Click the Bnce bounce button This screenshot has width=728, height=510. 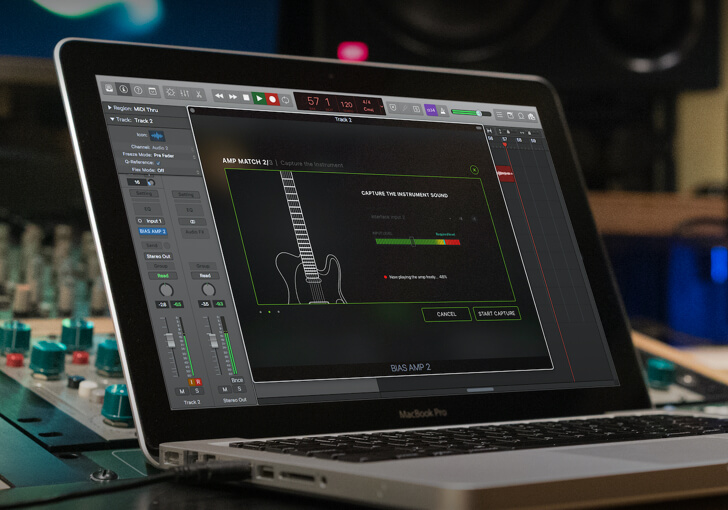[x=237, y=380]
